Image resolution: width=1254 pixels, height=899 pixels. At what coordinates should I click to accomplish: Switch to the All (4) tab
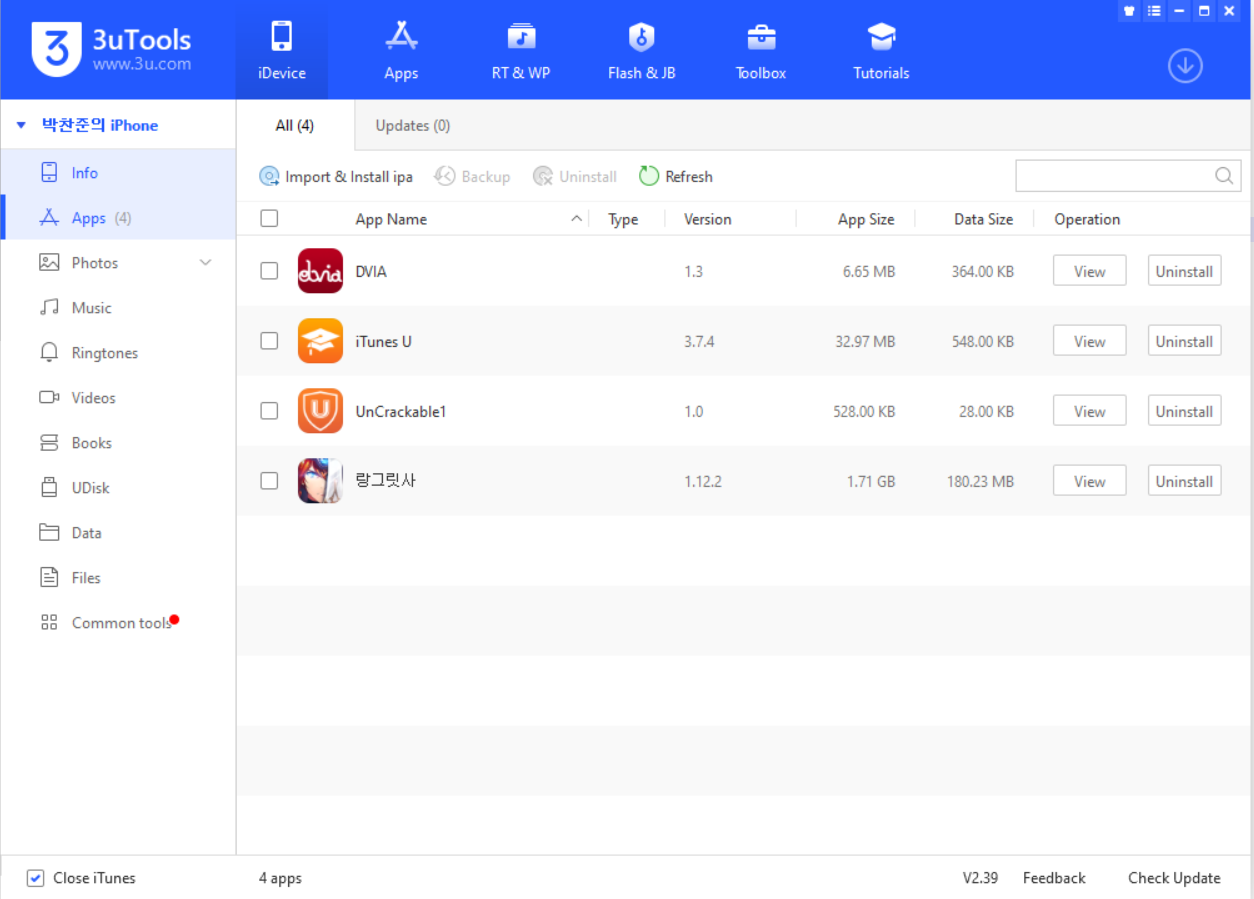(295, 125)
